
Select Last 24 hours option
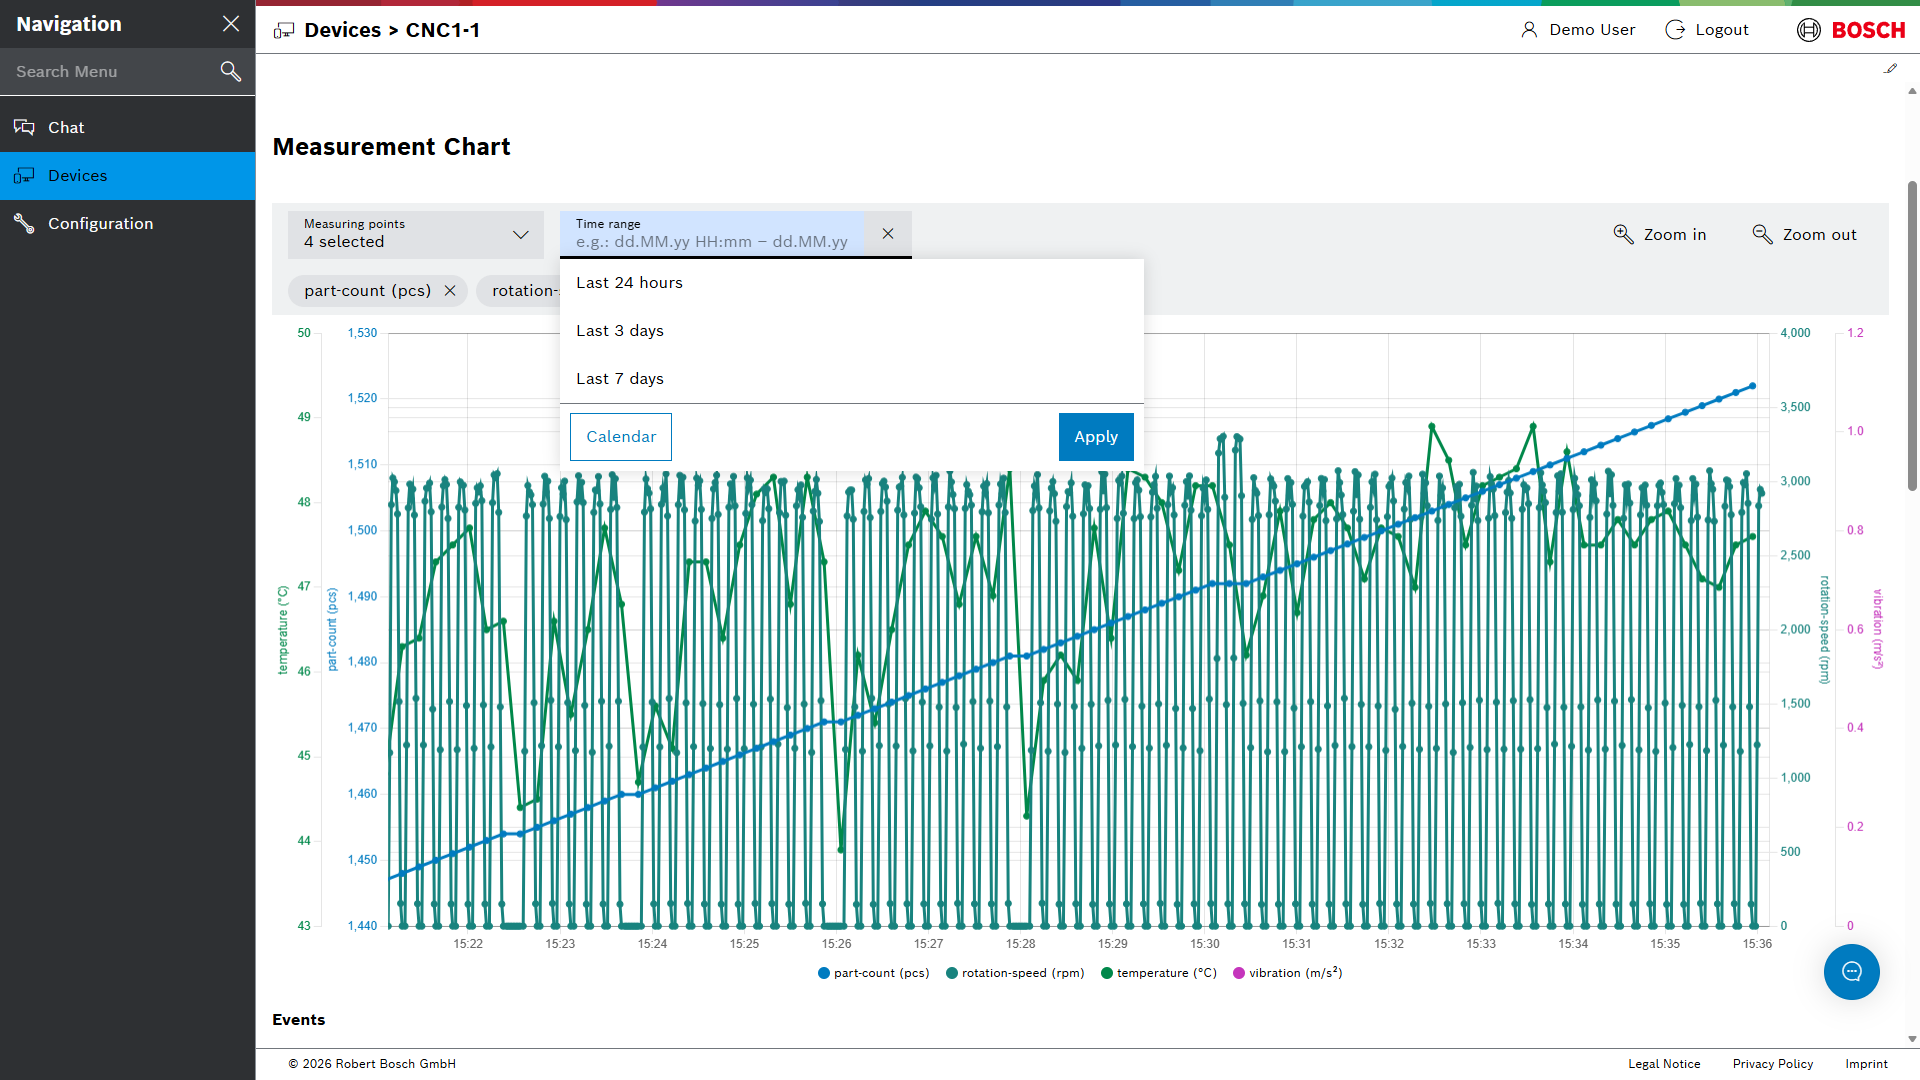tap(852, 283)
